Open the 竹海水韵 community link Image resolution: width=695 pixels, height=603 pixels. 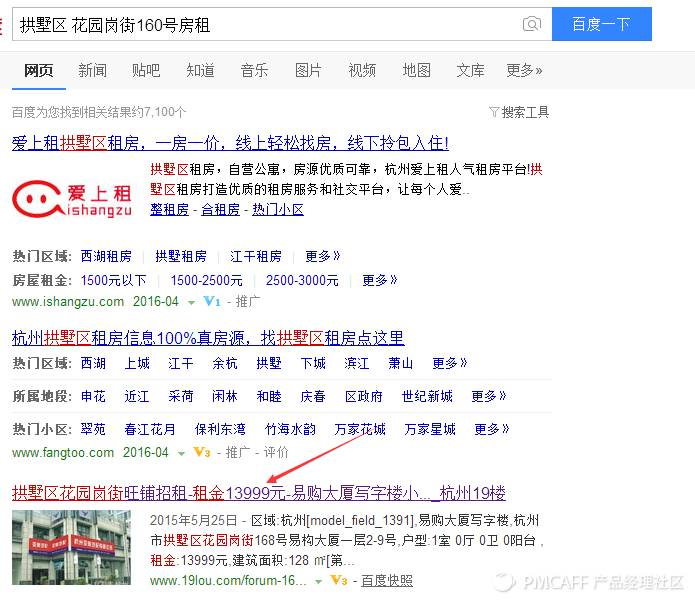pos(290,429)
